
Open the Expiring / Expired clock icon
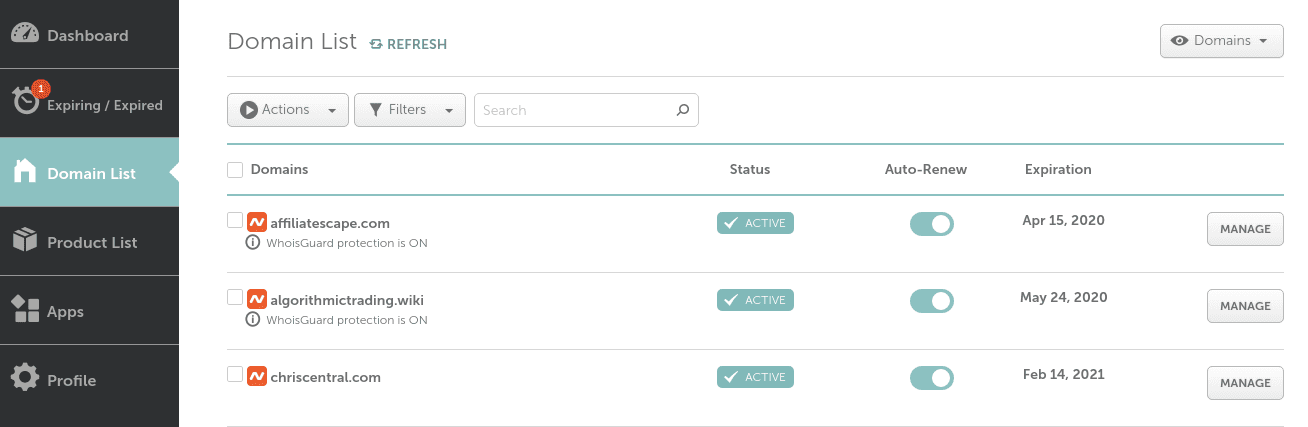(x=26, y=102)
